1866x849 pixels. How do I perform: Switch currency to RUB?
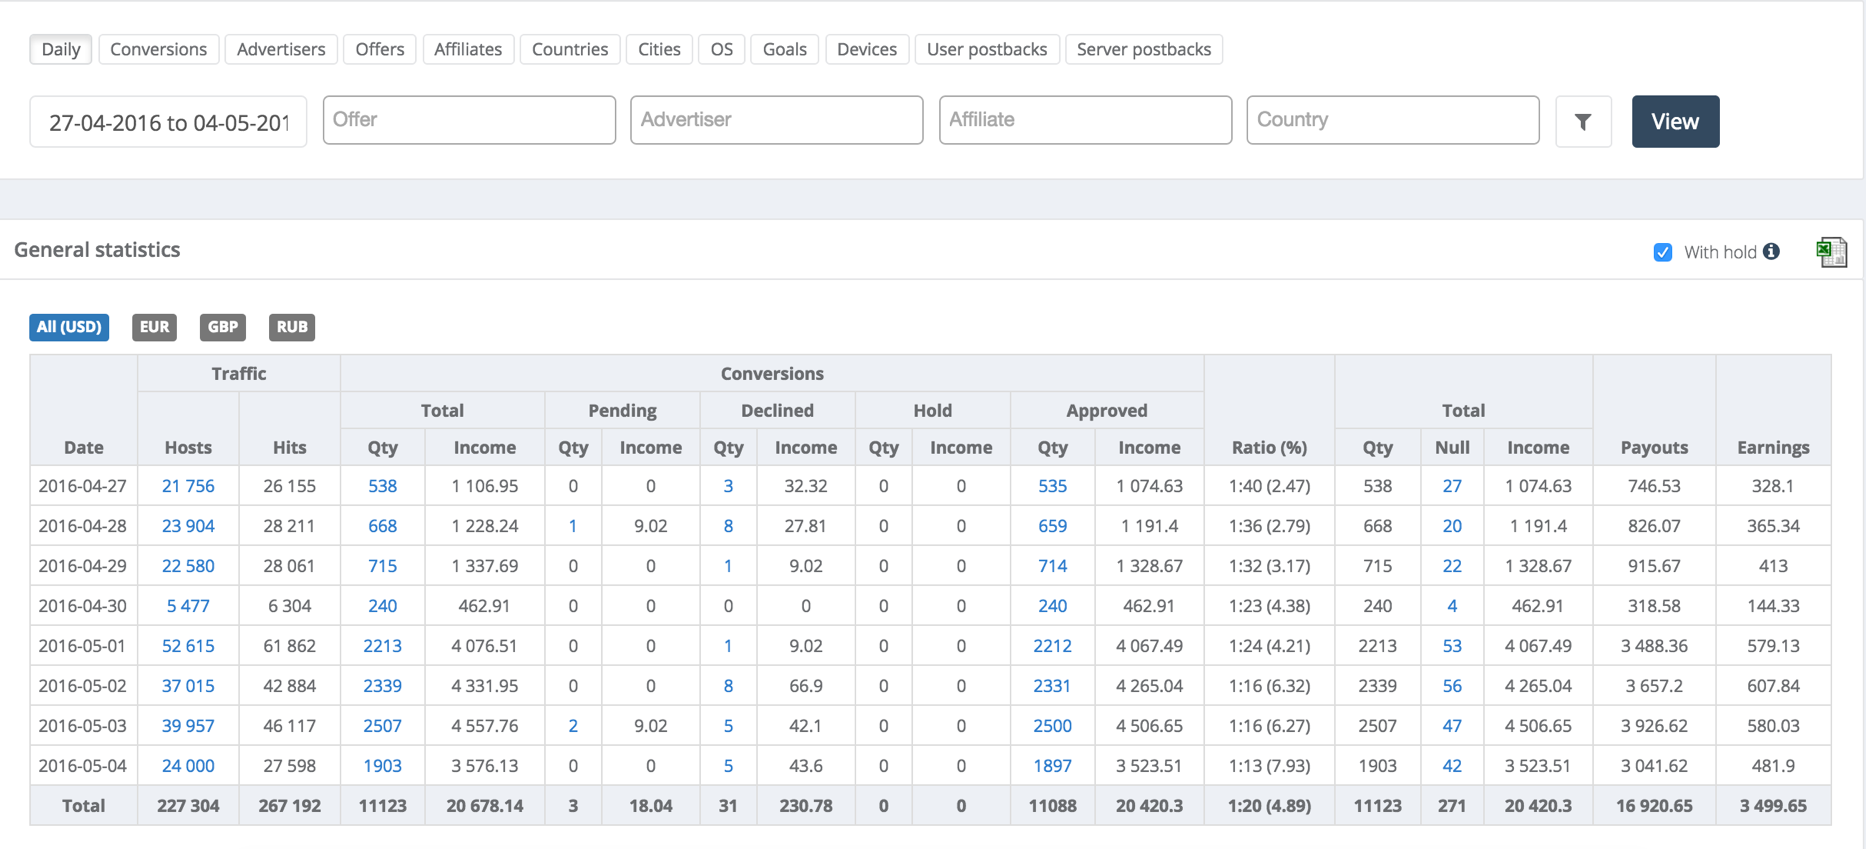pyautogui.click(x=291, y=327)
